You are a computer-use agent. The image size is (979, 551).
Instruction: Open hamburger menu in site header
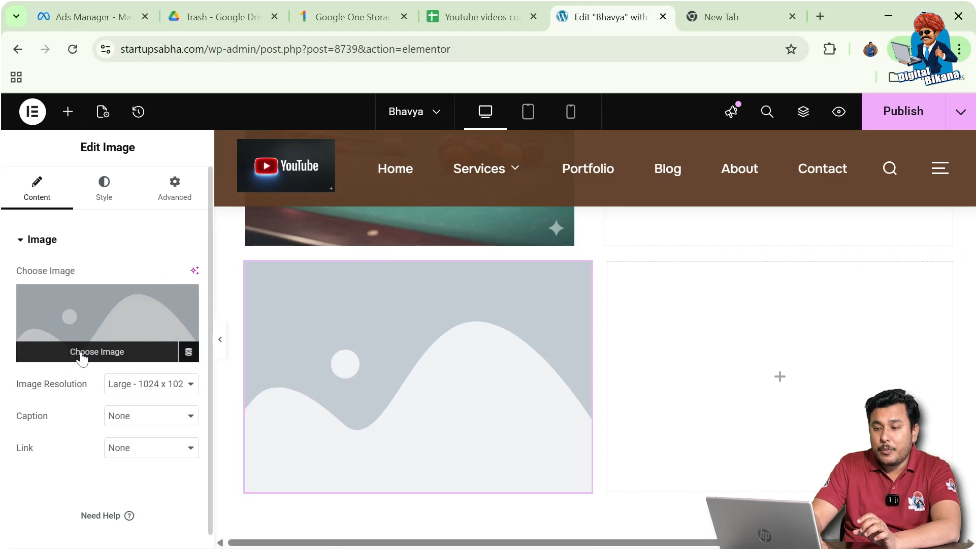coord(940,168)
